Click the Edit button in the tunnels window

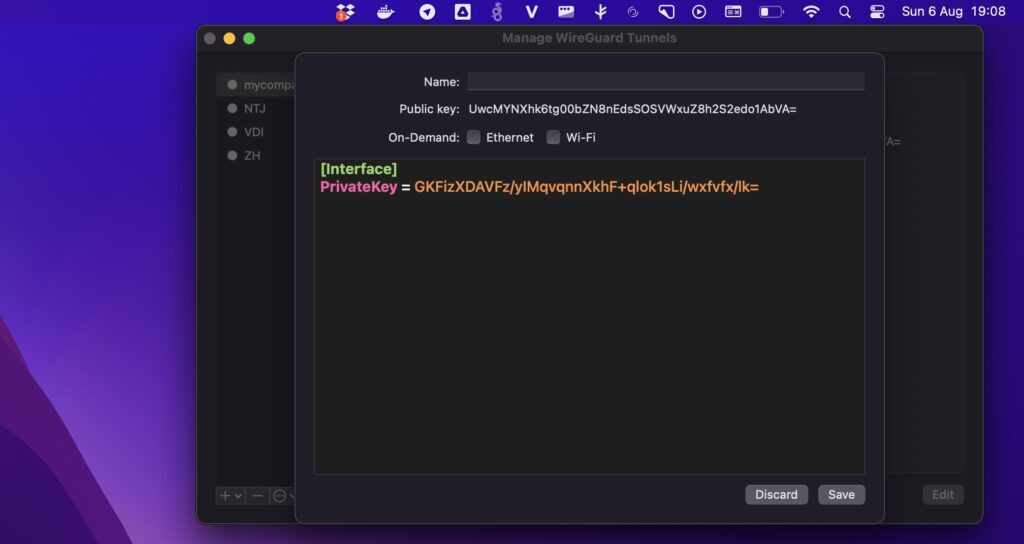tap(942, 494)
